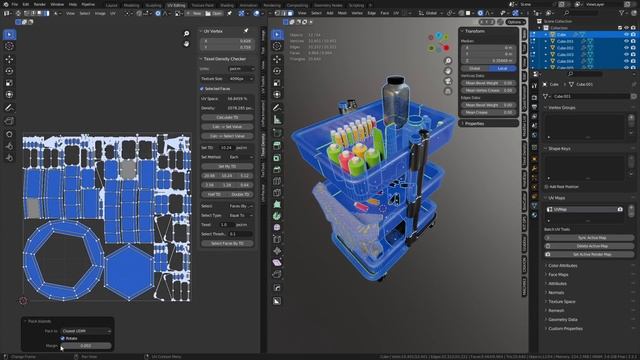Image resolution: width=640 pixels, height=360 pixels.
Task: Hide Cube.001 with its eye icon
Action: point(626,41)
